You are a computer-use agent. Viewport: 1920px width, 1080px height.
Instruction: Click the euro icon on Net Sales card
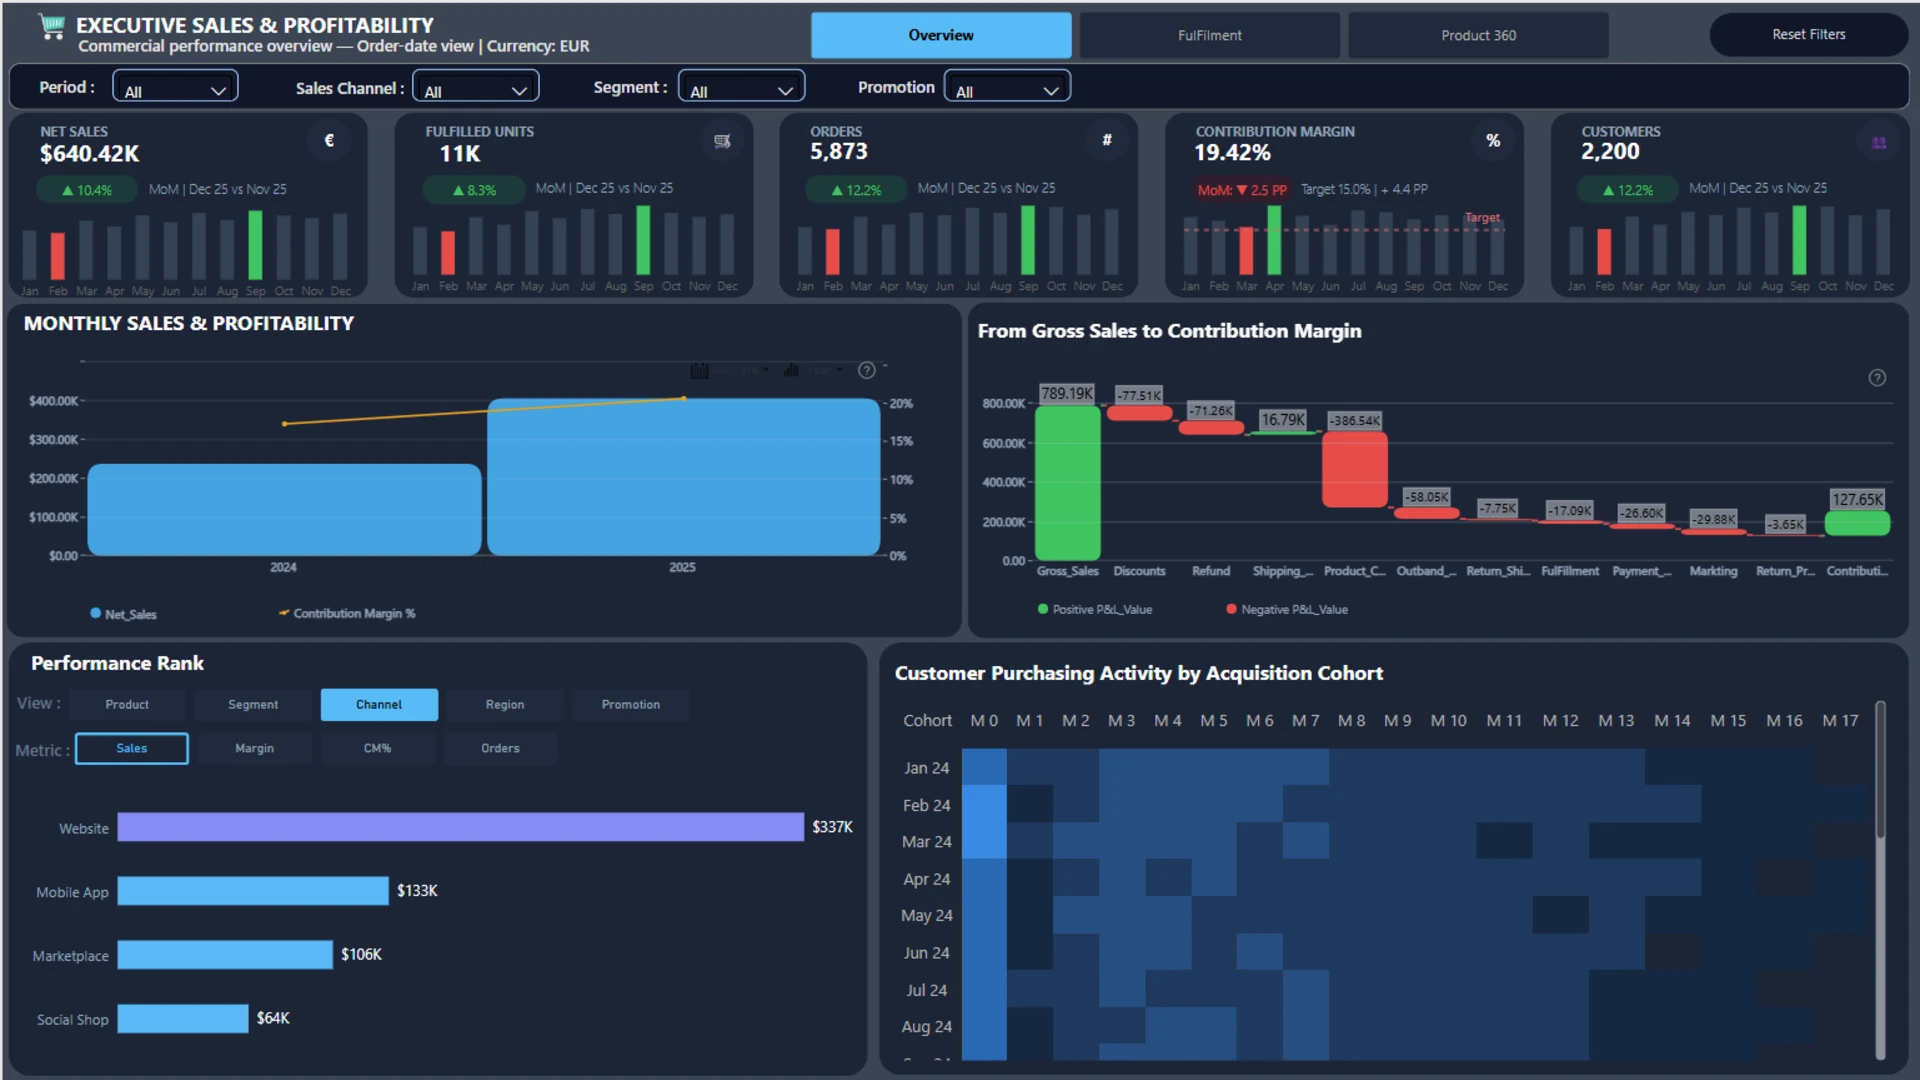[x=329, y=141]
